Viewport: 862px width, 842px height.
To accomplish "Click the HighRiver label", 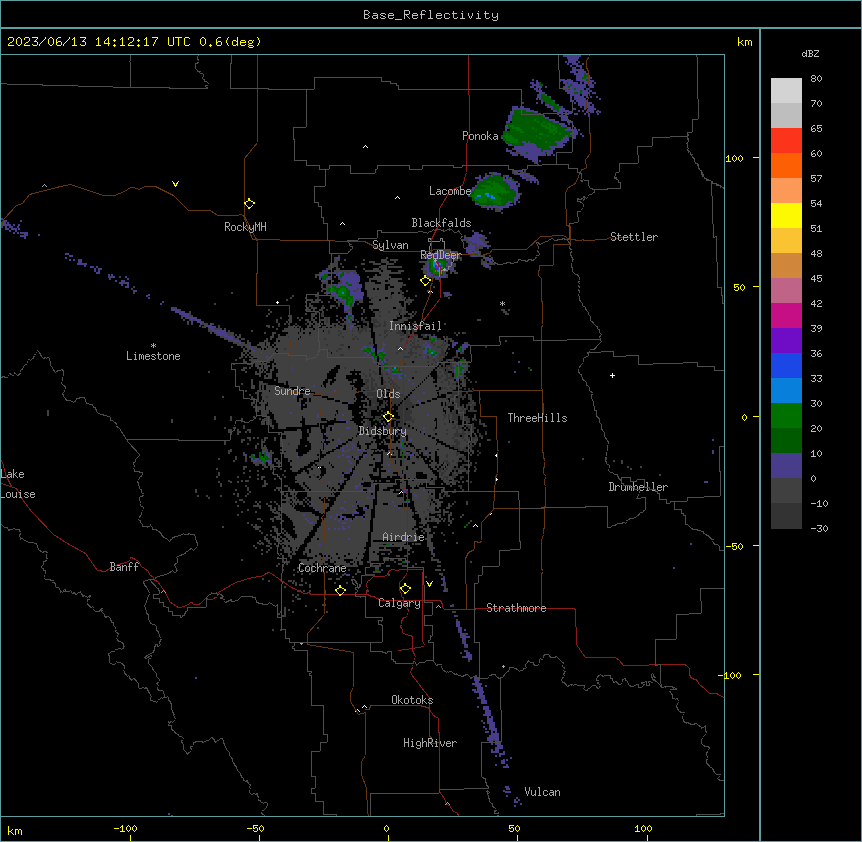I will coord(430,743).
